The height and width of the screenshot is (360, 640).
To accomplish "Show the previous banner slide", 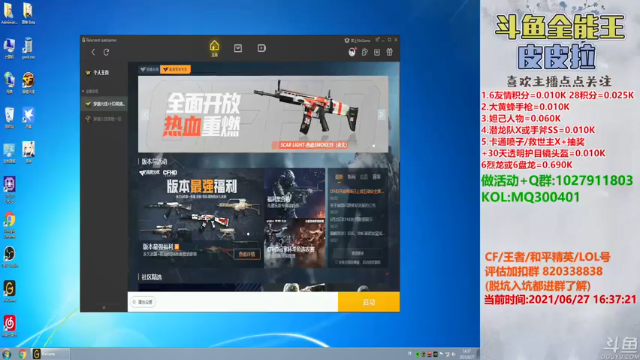I will click(145, 115).
